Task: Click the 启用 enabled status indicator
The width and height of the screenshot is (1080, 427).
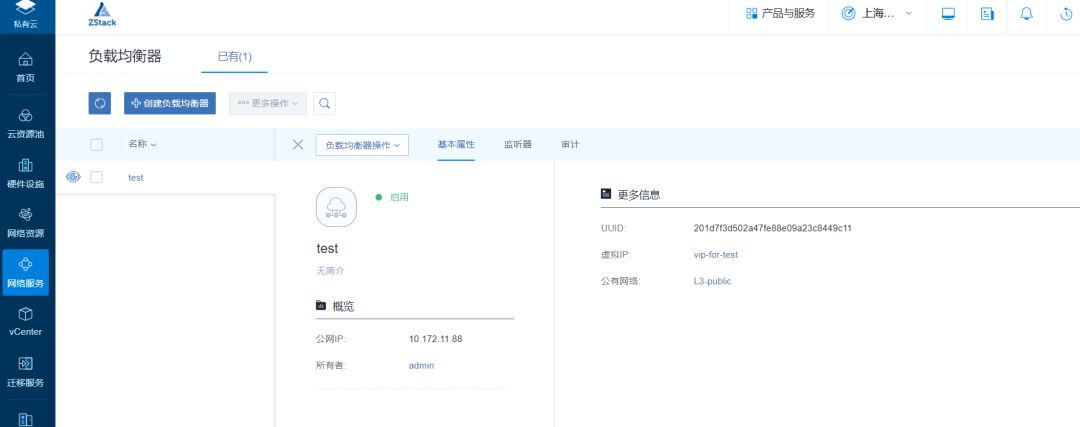Action: (x=392, y=197)
